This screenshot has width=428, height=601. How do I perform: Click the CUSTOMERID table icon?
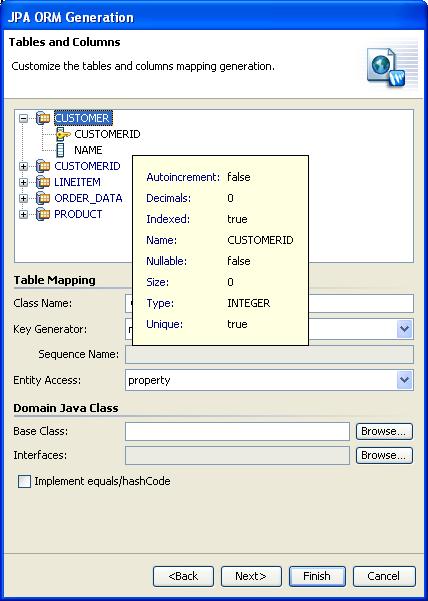pyautogui.click(x=43, y=166)
